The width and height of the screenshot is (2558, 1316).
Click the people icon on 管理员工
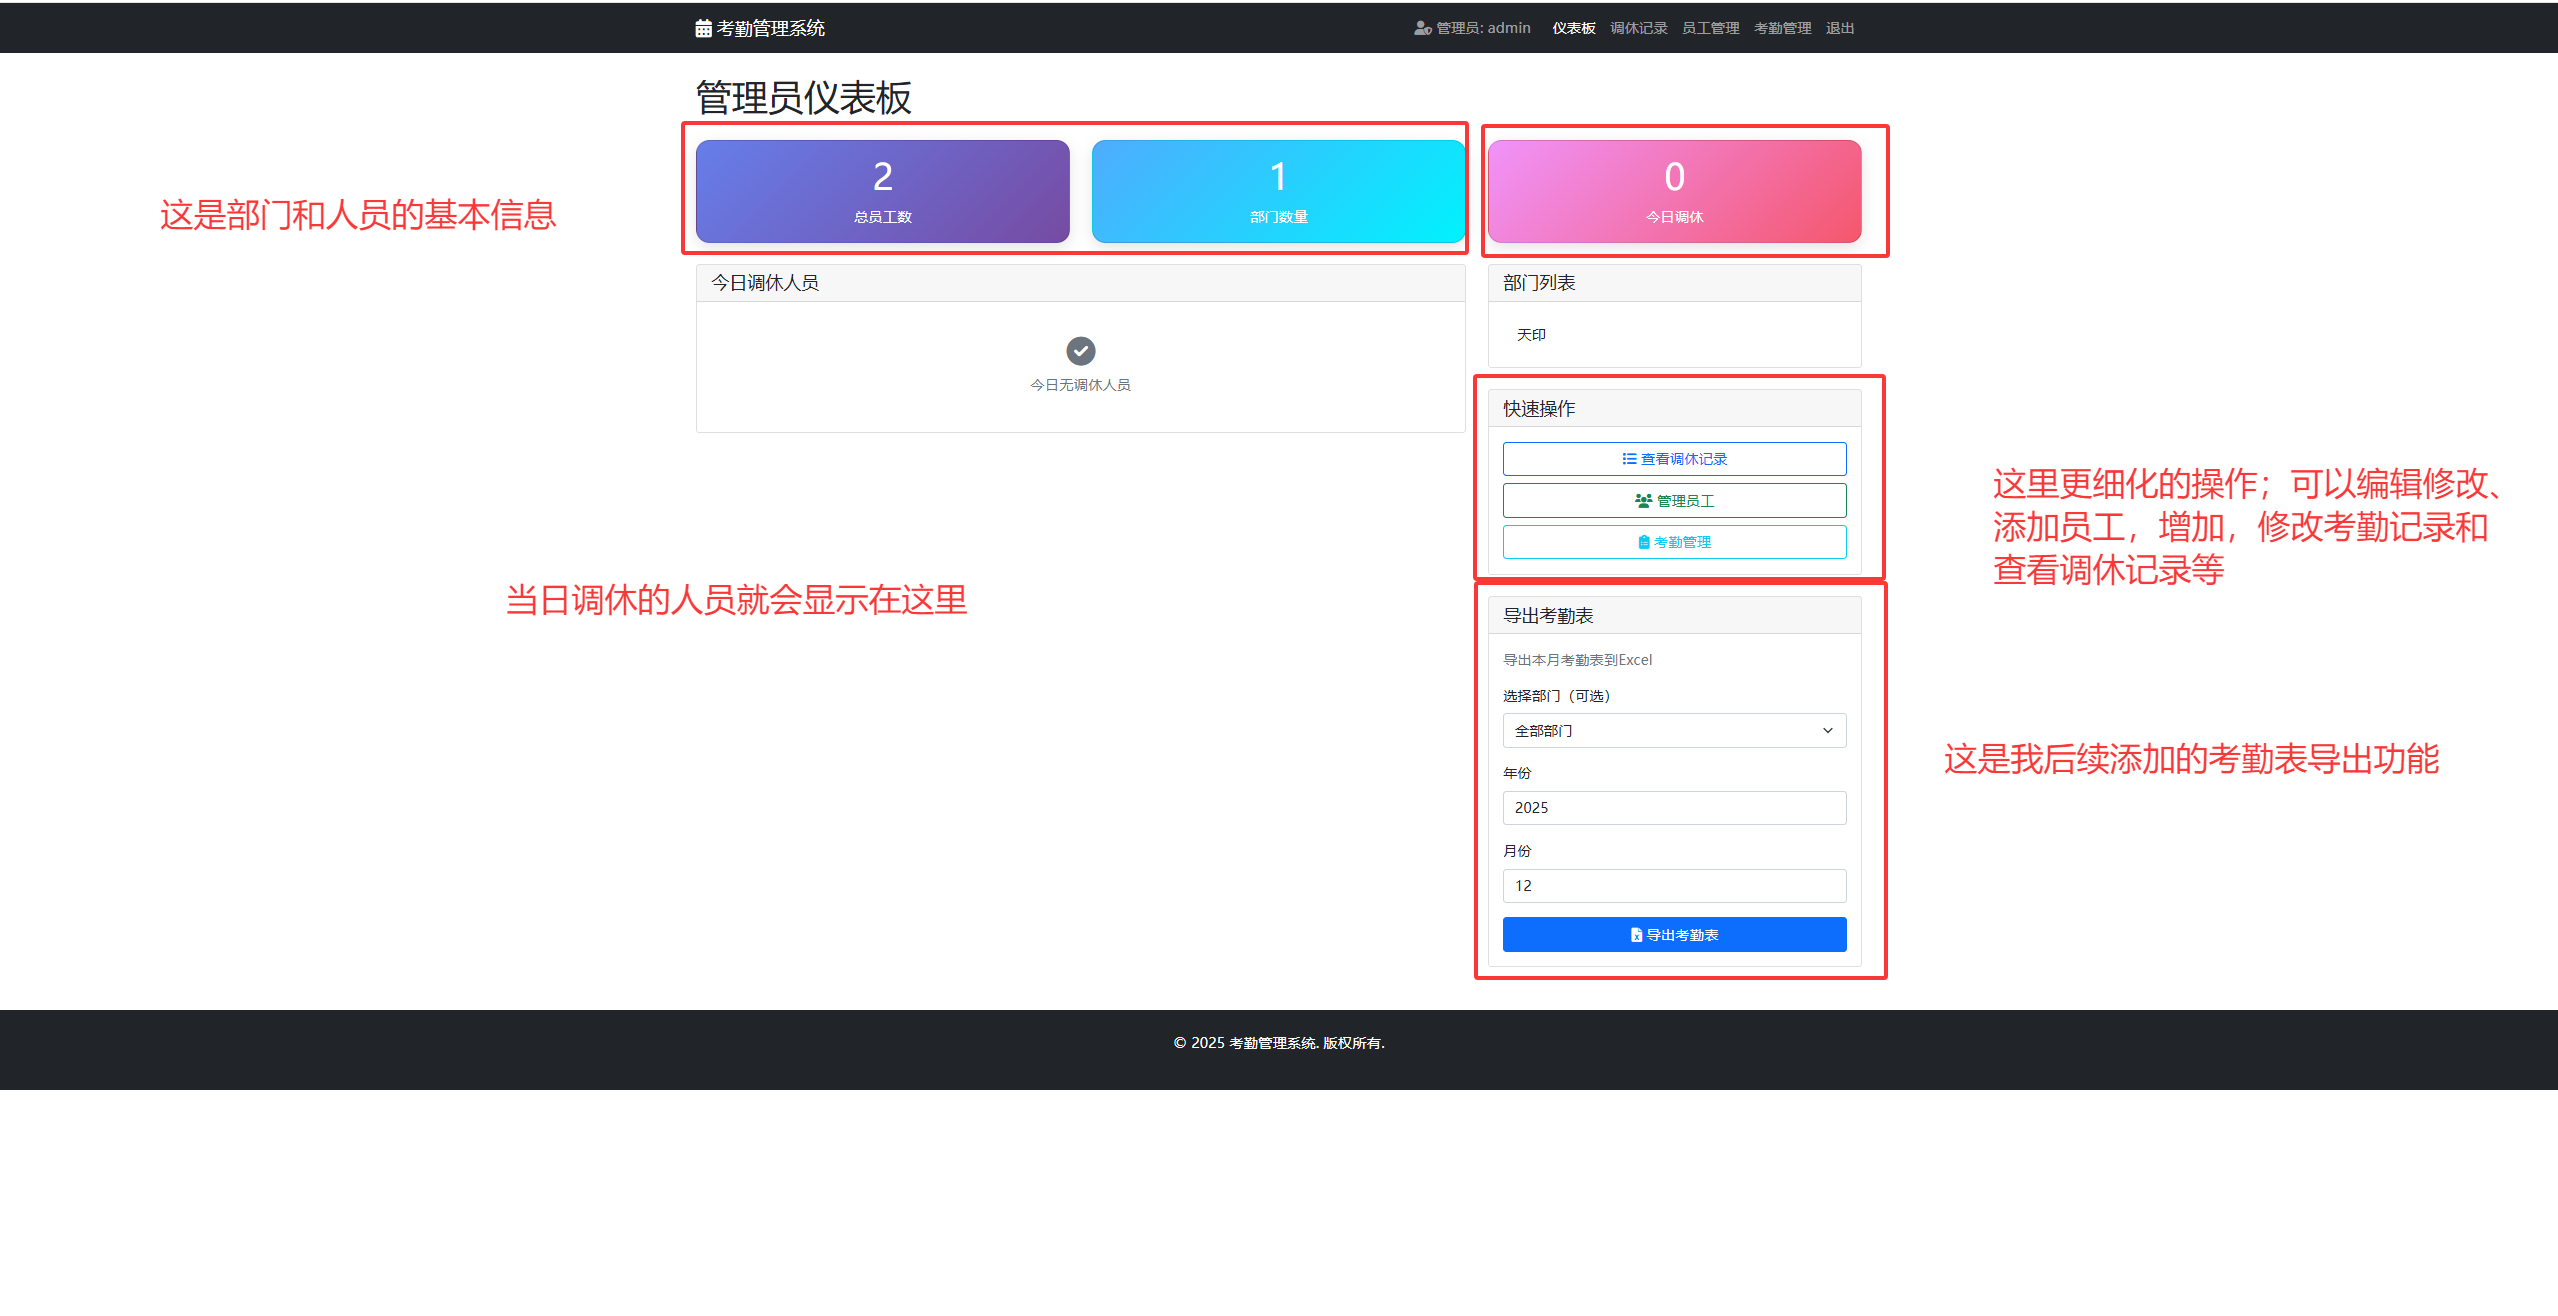point(1643,501)
